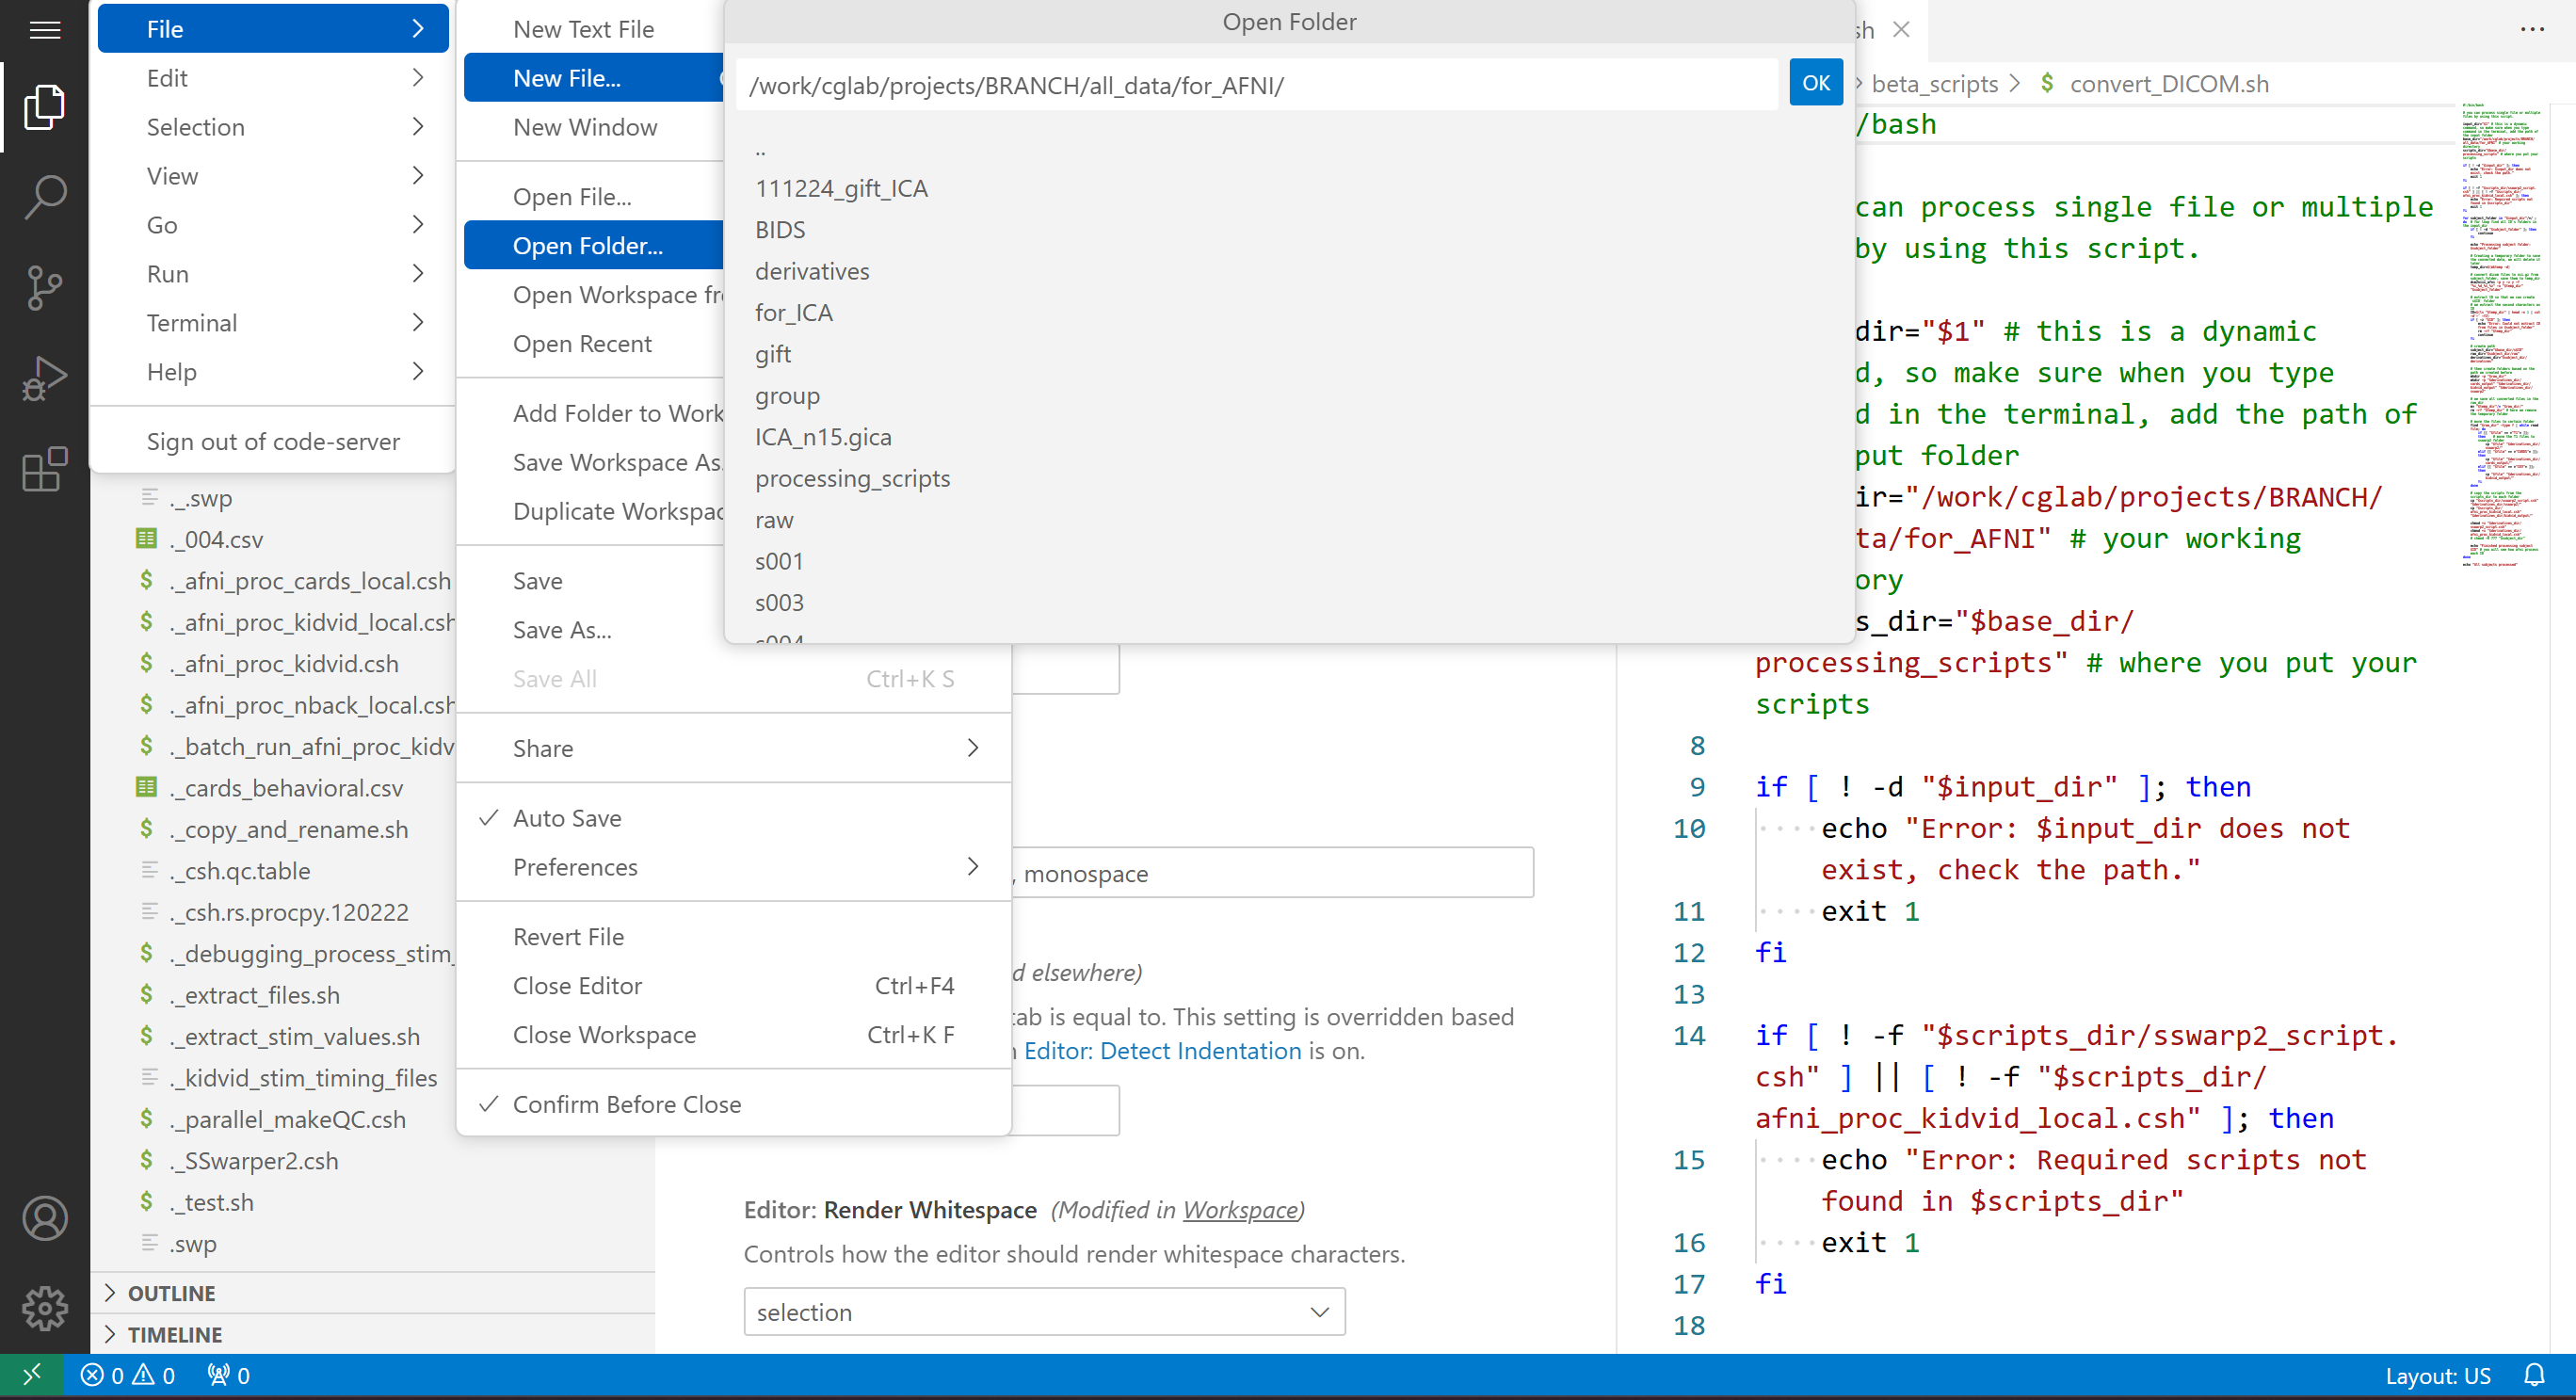Select the processing_scripts folder in list

click(852, 478)
